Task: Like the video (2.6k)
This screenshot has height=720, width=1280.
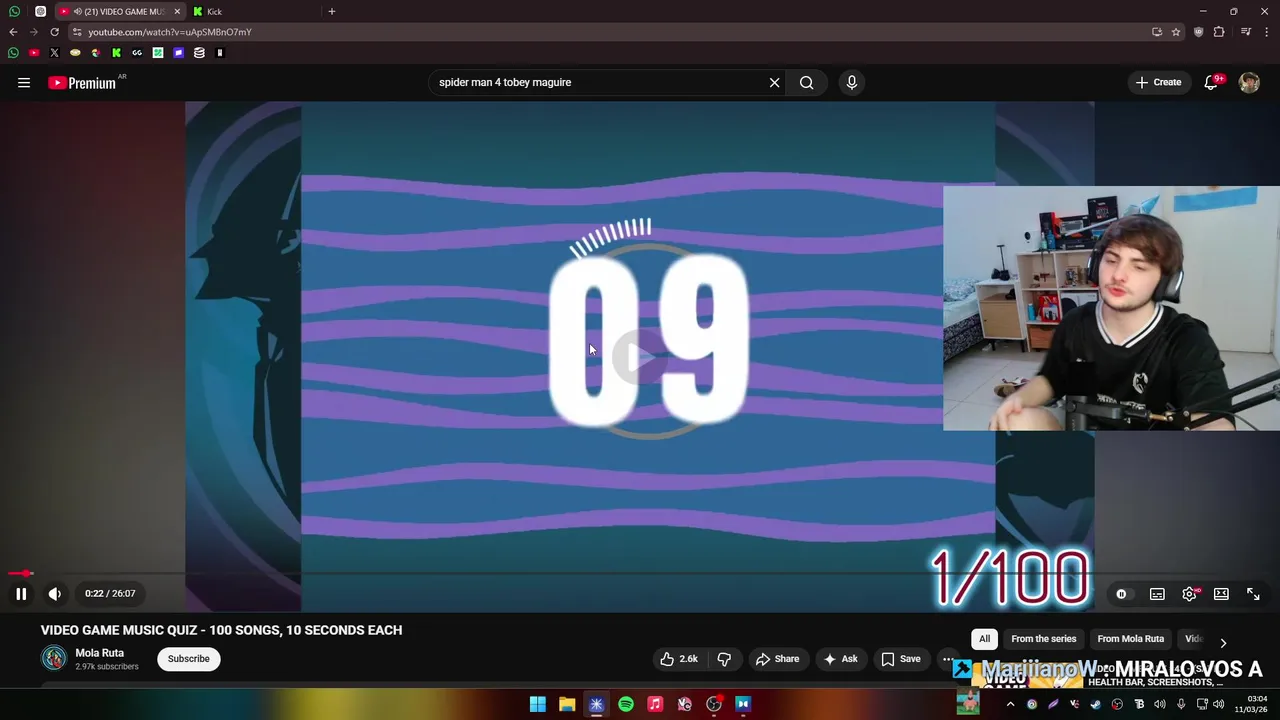Action: tap(679, 659)
